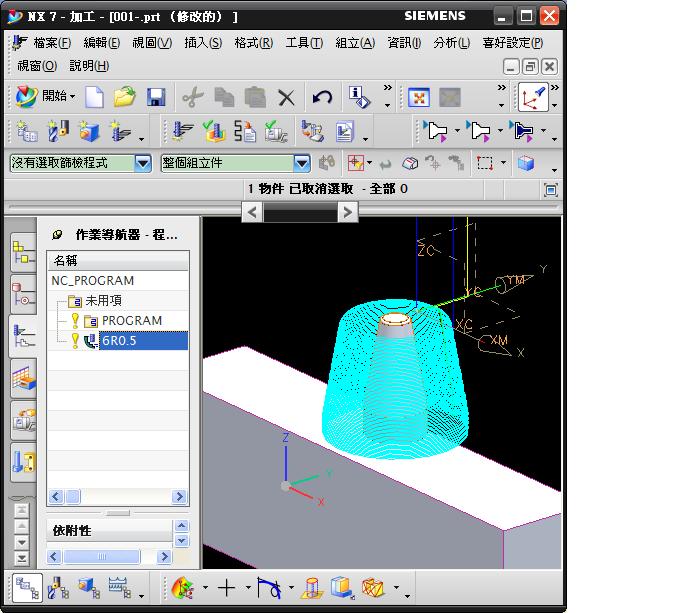Open dropdown arrow next to rendering style icon
680x613 pixels.
[205, 588]
